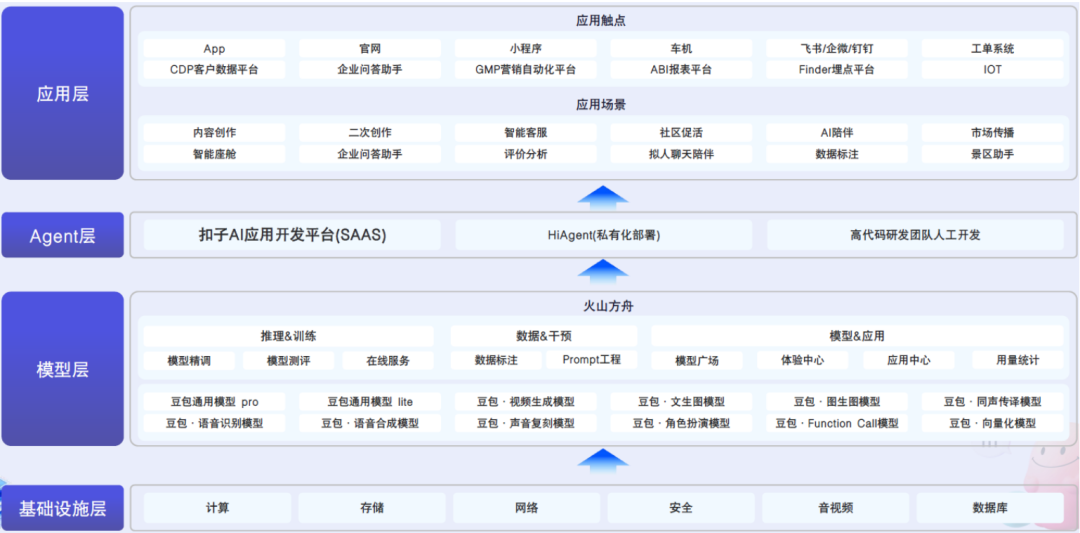Choose 豆包·声音复刻模型
Image resolution: width=1080 pixels, height=533 pixels.
526,423
